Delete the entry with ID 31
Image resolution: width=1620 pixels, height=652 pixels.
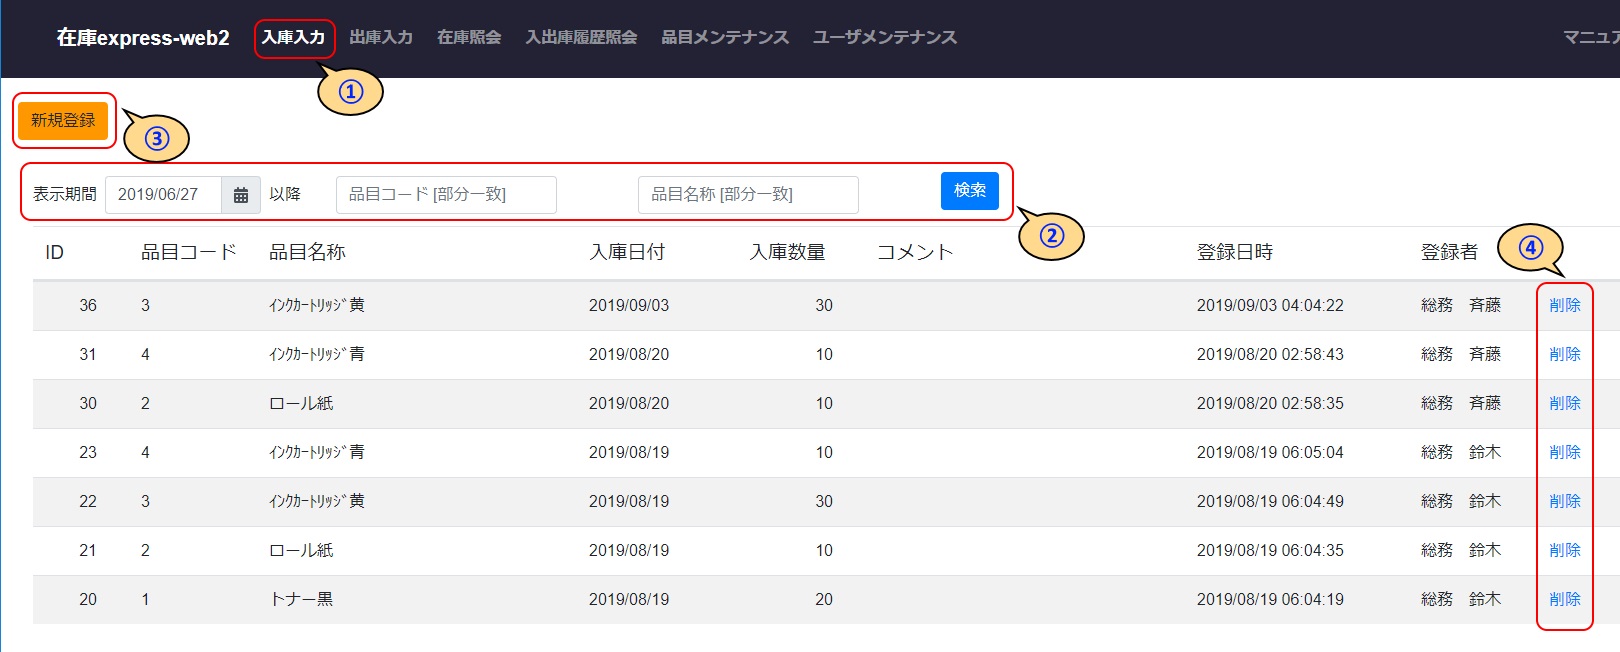click(x=1564, y=354)
